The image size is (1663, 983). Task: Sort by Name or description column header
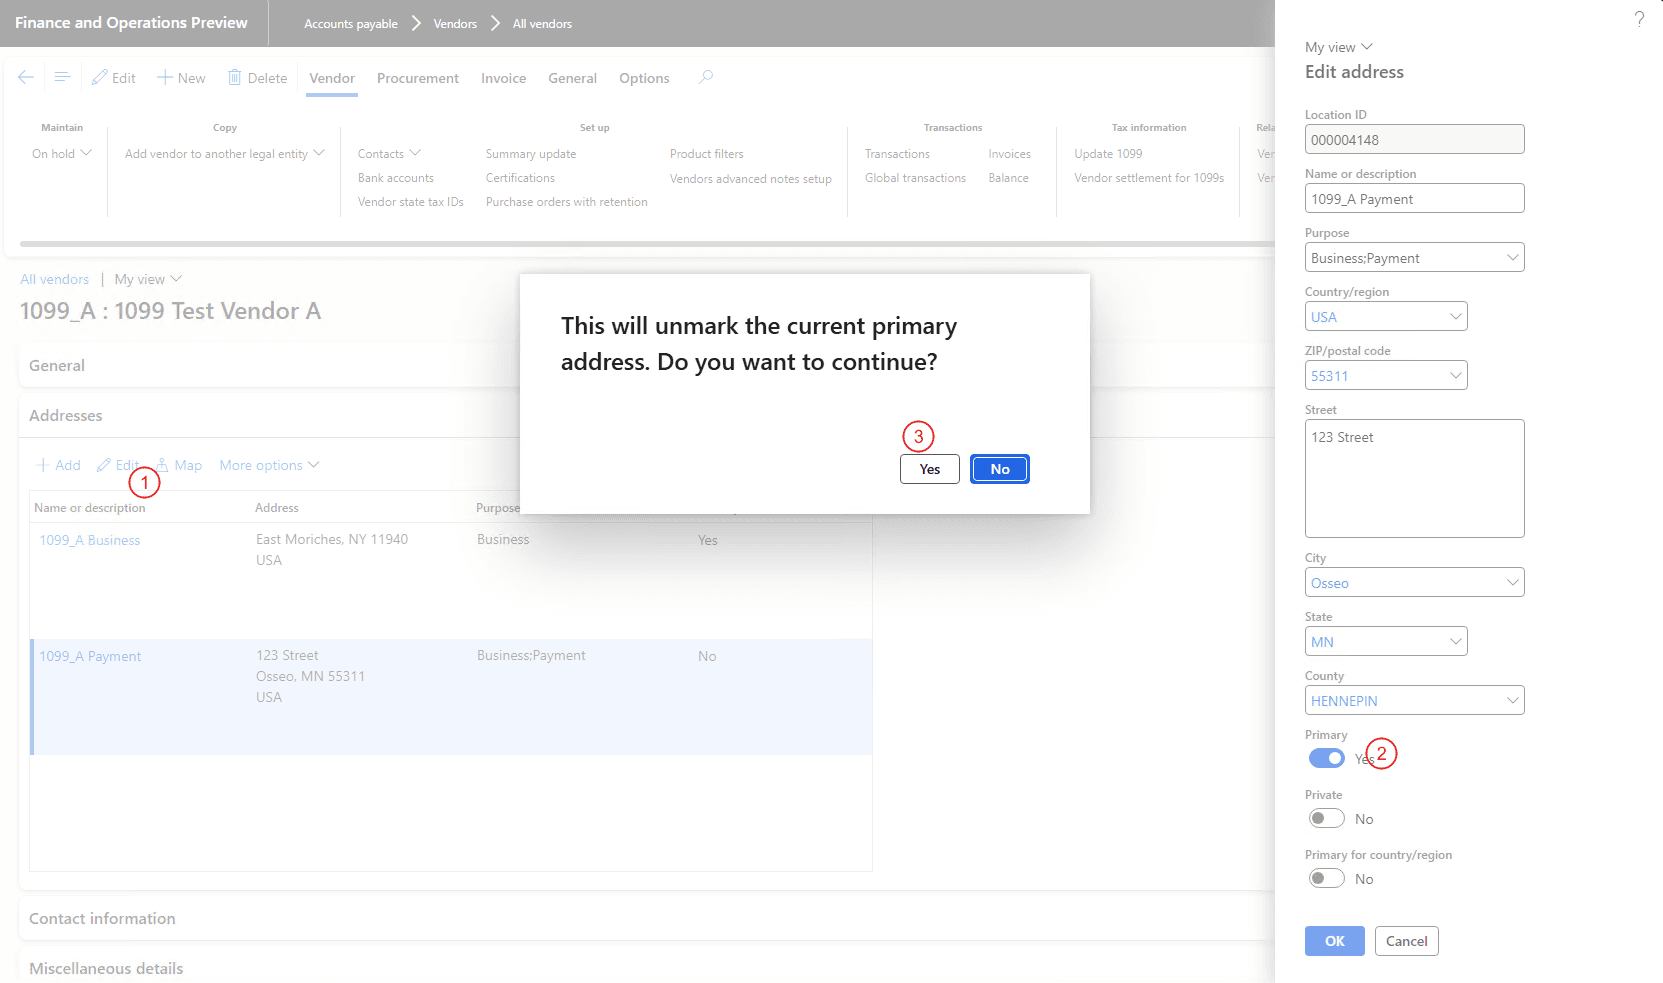coord(90,508)
